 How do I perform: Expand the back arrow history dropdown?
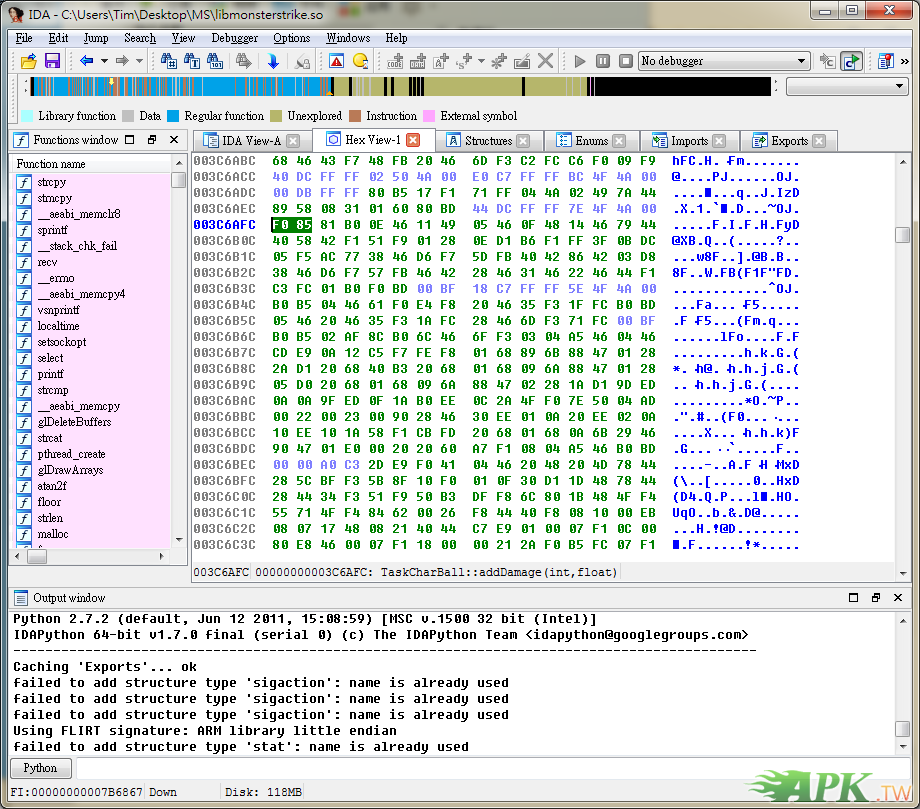(105, 61)
